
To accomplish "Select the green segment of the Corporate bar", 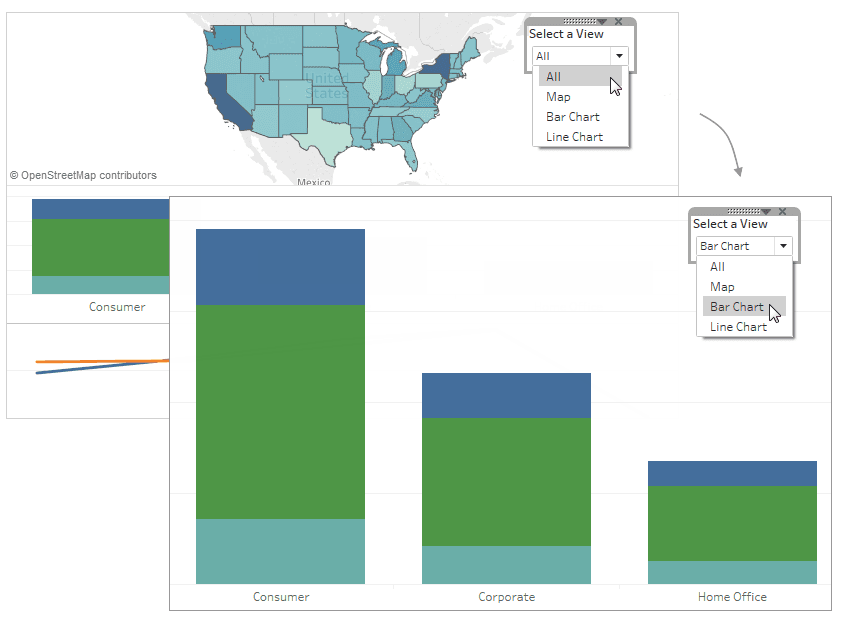I will [x=506, y=482].
